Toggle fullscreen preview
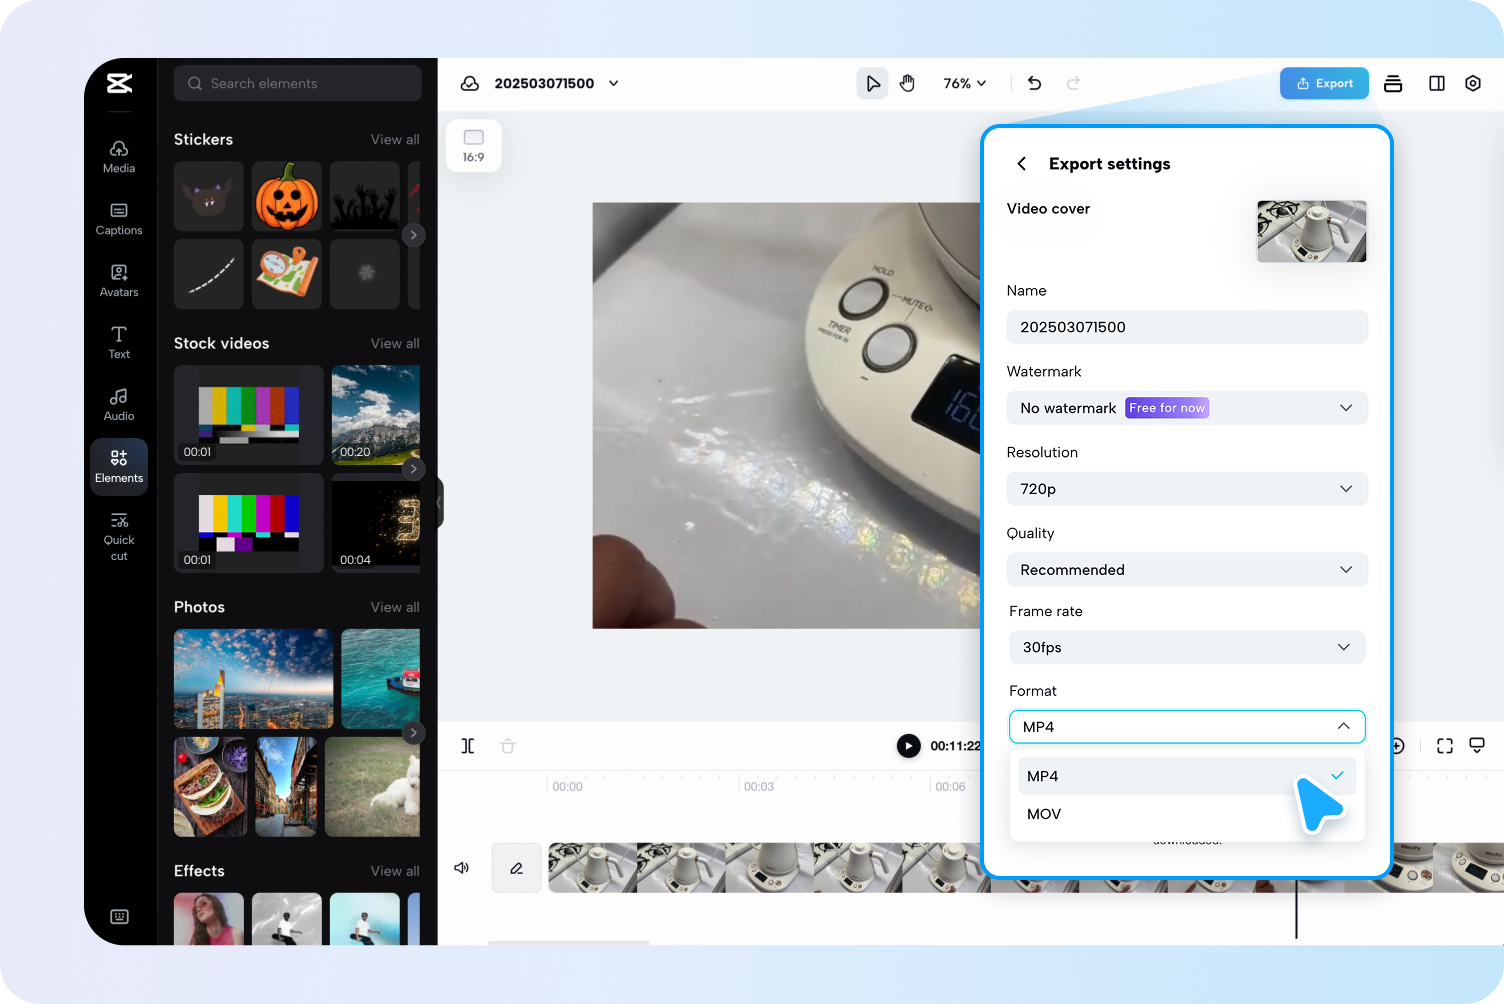The width and height of the screenshot is (1504, 1004). pyautogui.click(x=1445, y=746)
